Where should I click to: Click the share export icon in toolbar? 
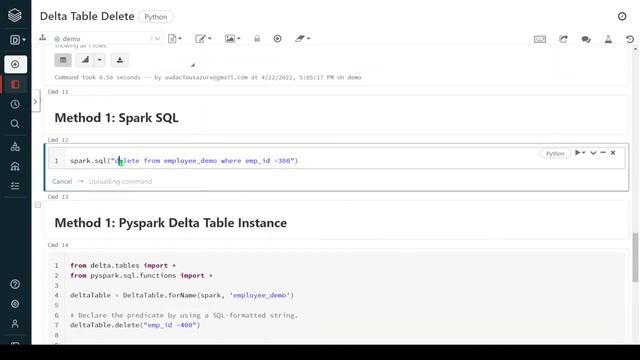(563, 39)
